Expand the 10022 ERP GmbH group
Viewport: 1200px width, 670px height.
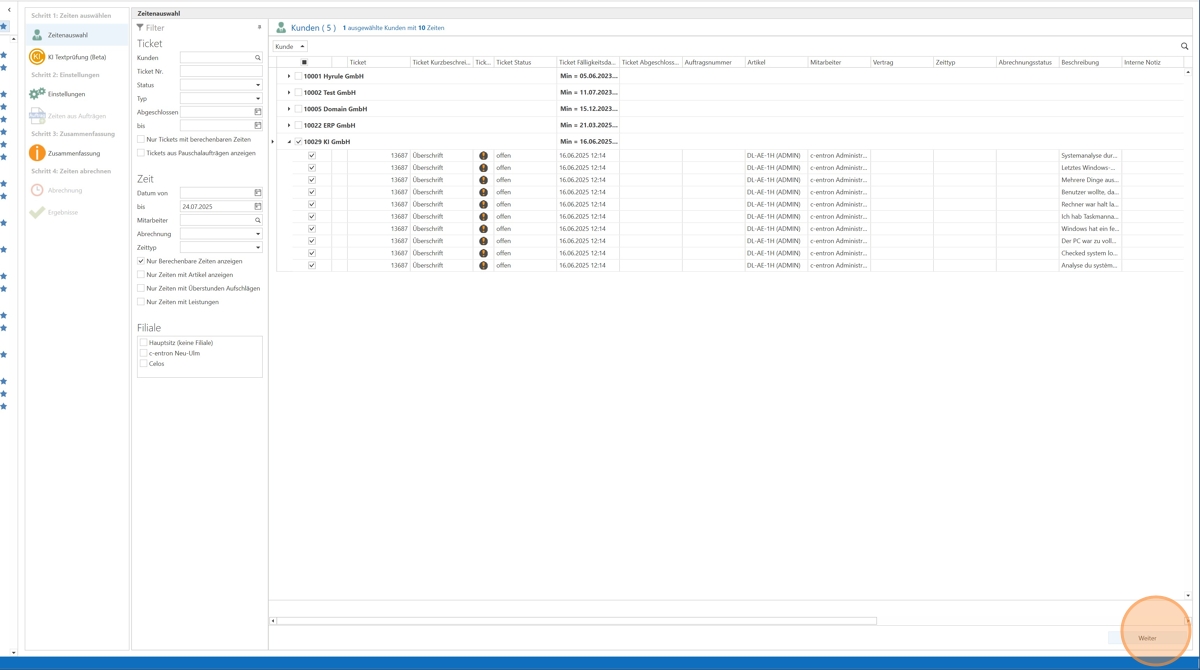[289, 125]
